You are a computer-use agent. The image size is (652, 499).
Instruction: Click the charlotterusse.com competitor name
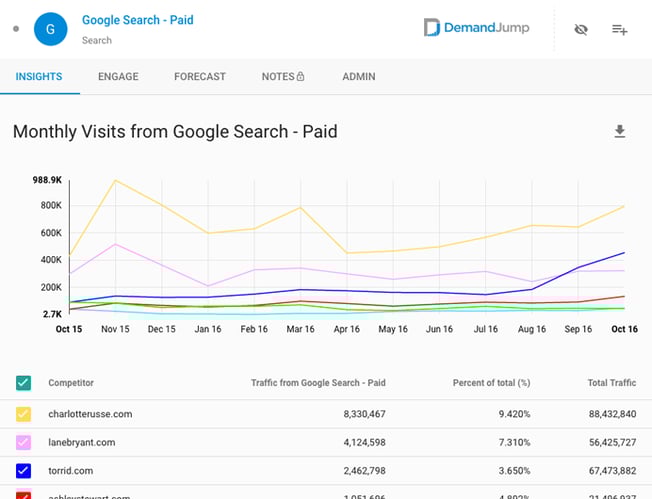click(90, 414)
